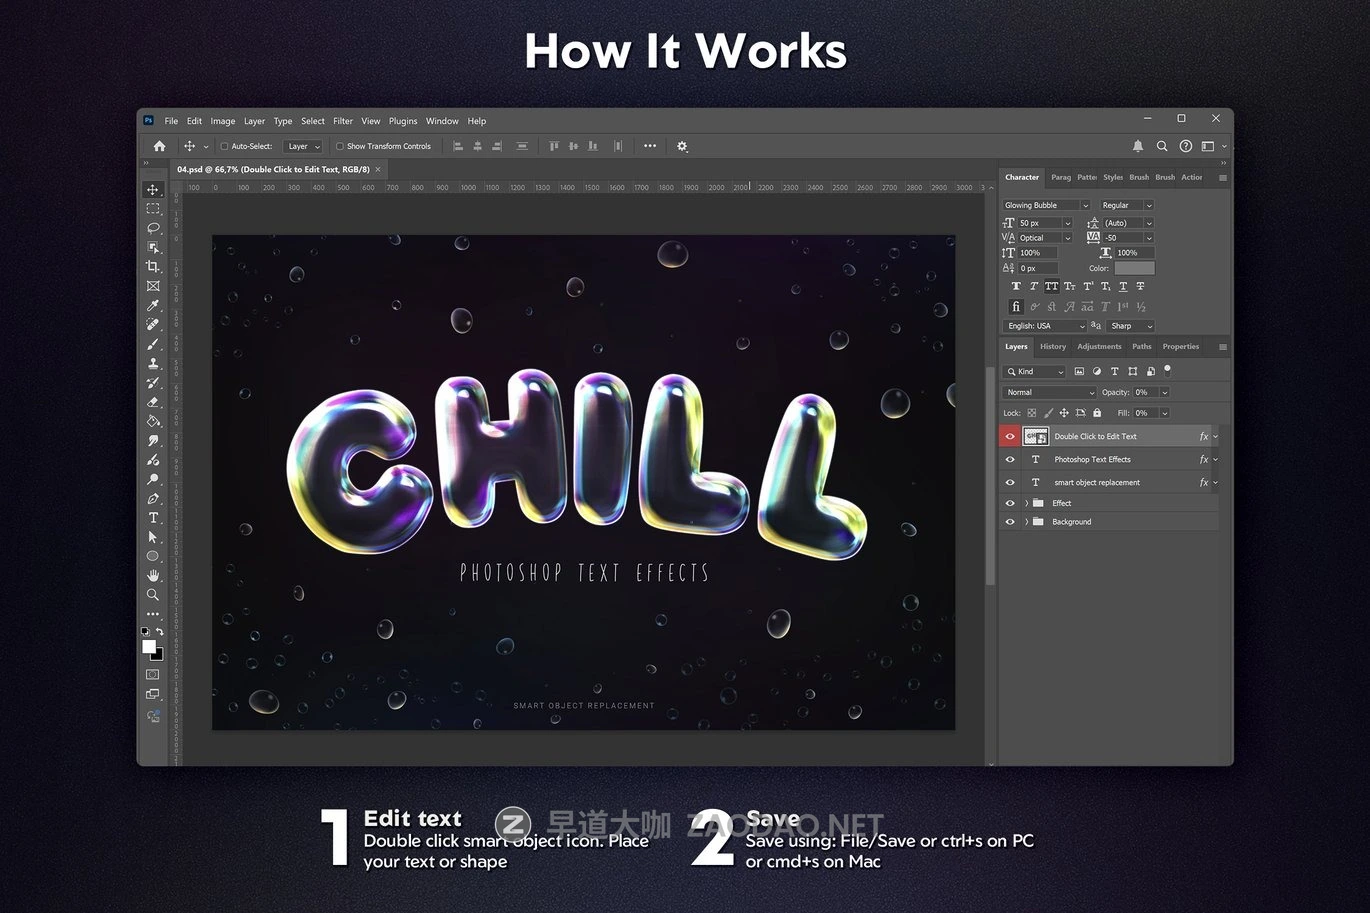Select the Crop tool
The image size is (1370, 913).
click(153, 267)
